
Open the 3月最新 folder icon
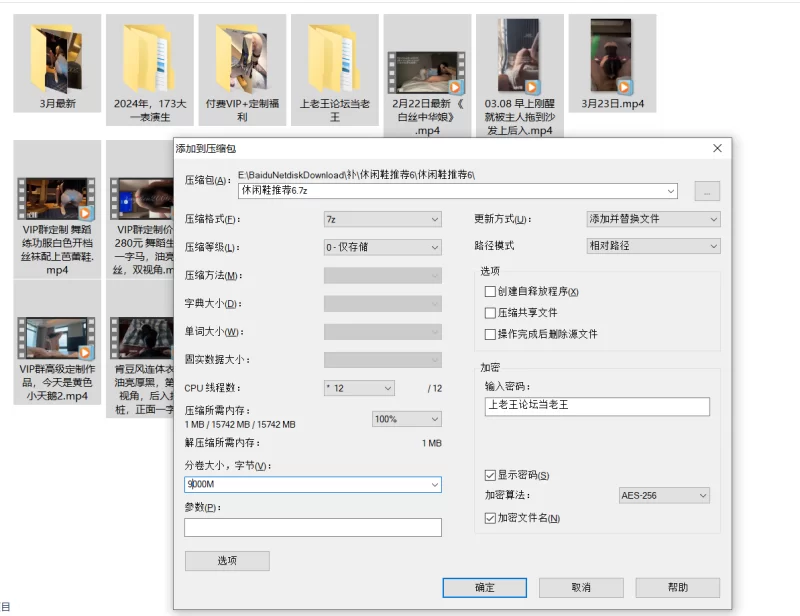[57, 58]
